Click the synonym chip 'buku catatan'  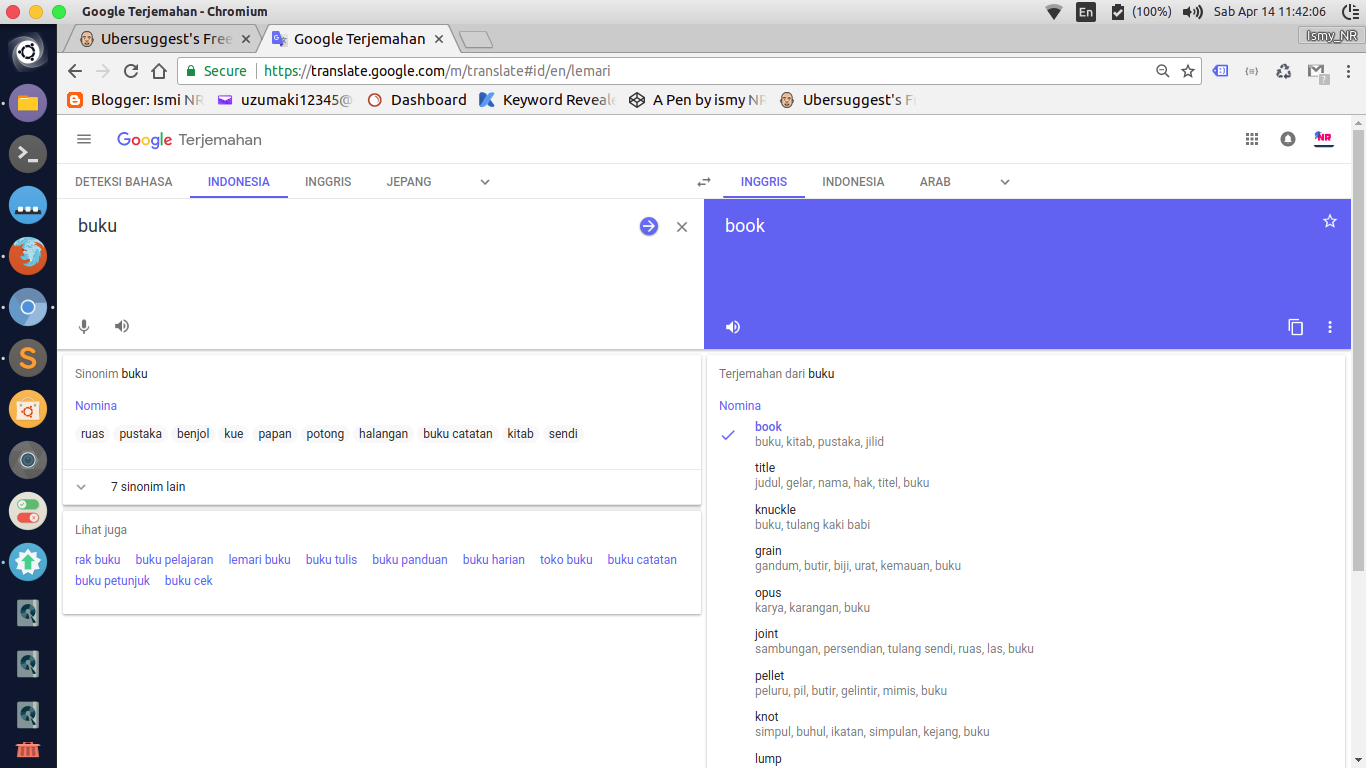point(458,434)
